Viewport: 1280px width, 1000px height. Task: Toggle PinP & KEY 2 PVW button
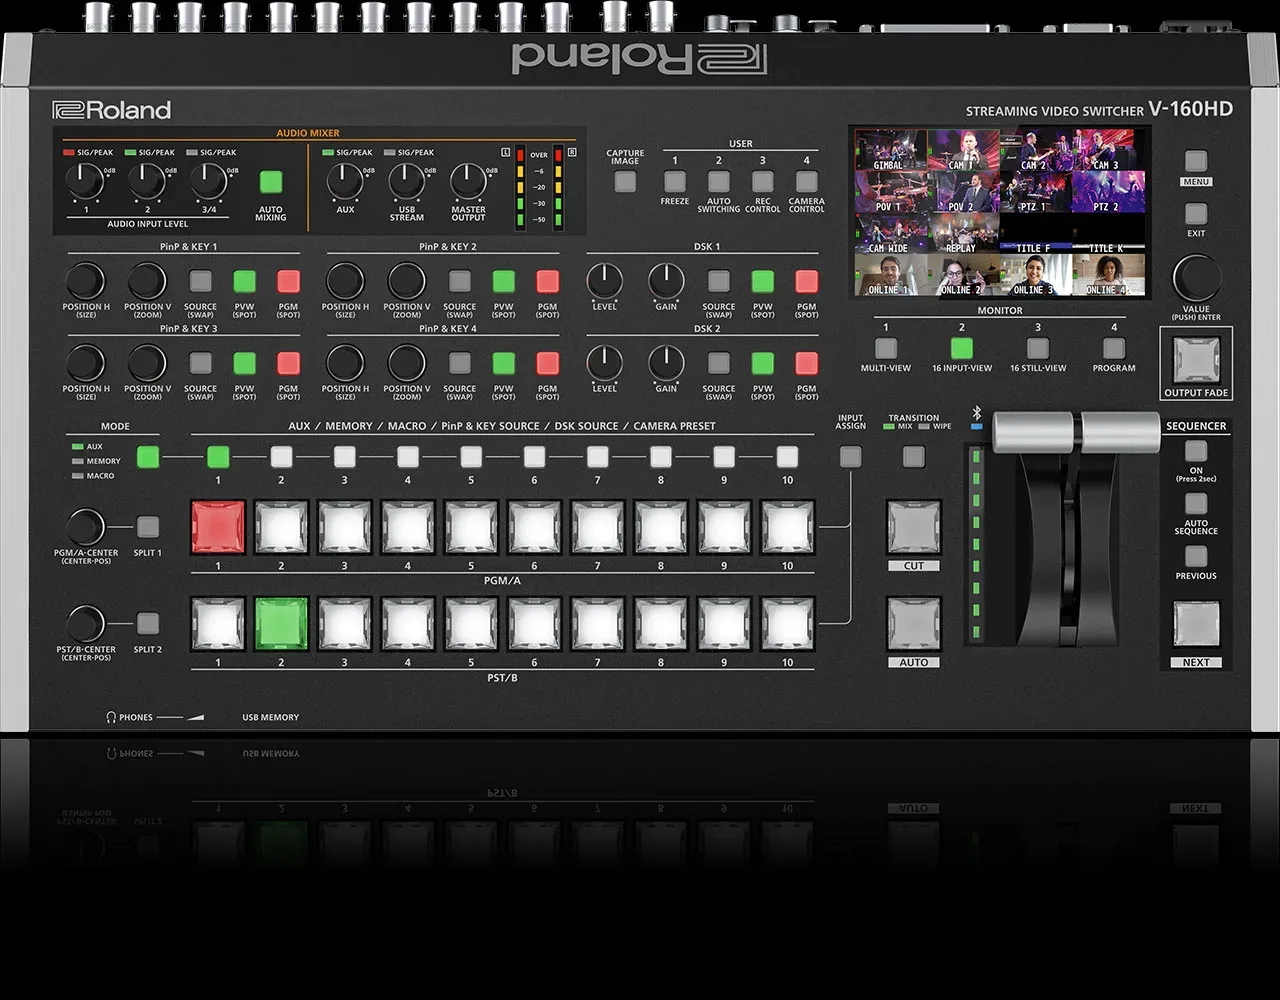(x=503, y=281)
